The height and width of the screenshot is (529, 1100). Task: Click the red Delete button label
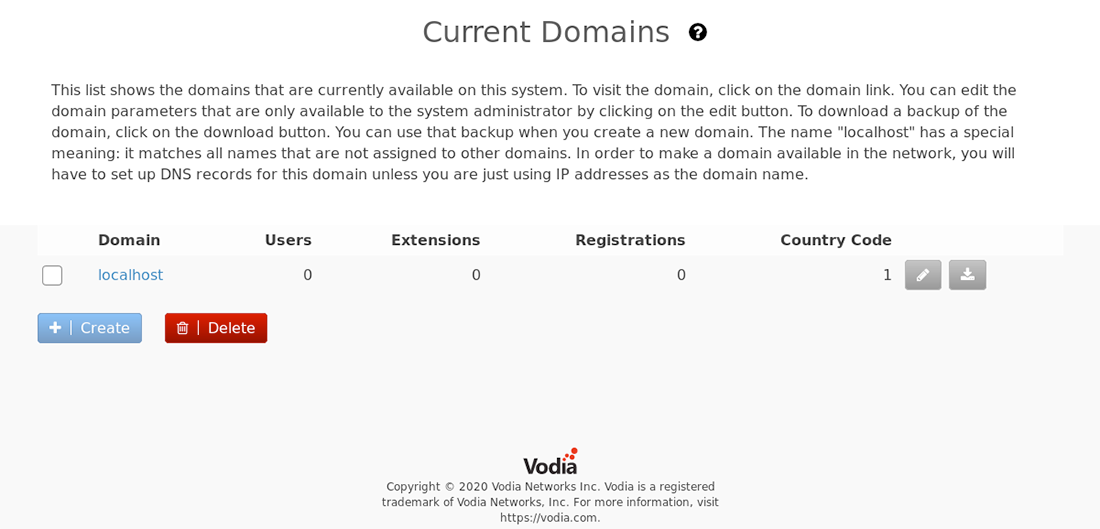[232, 328]
